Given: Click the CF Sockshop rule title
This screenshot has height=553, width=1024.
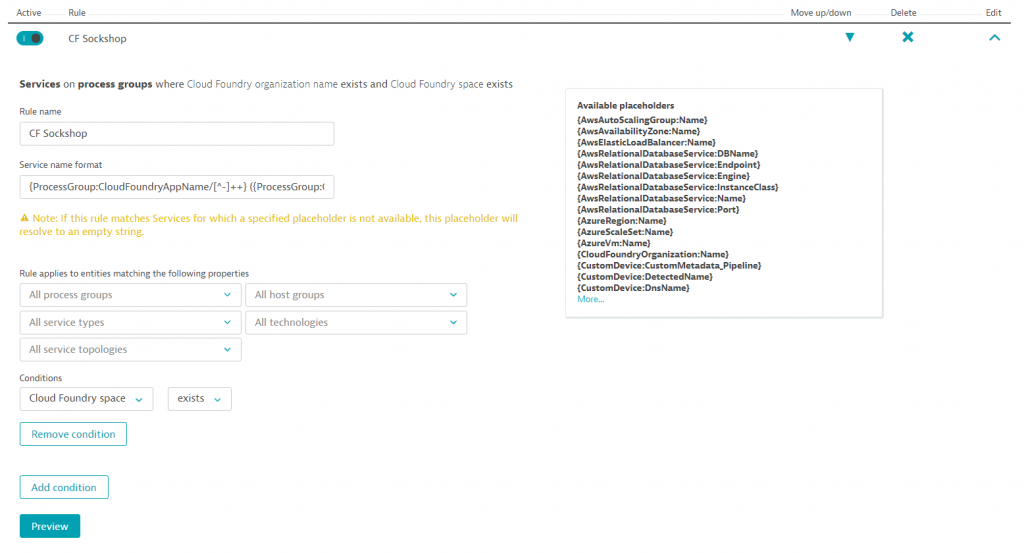Looking at the screenshot, I should (97, 38).
